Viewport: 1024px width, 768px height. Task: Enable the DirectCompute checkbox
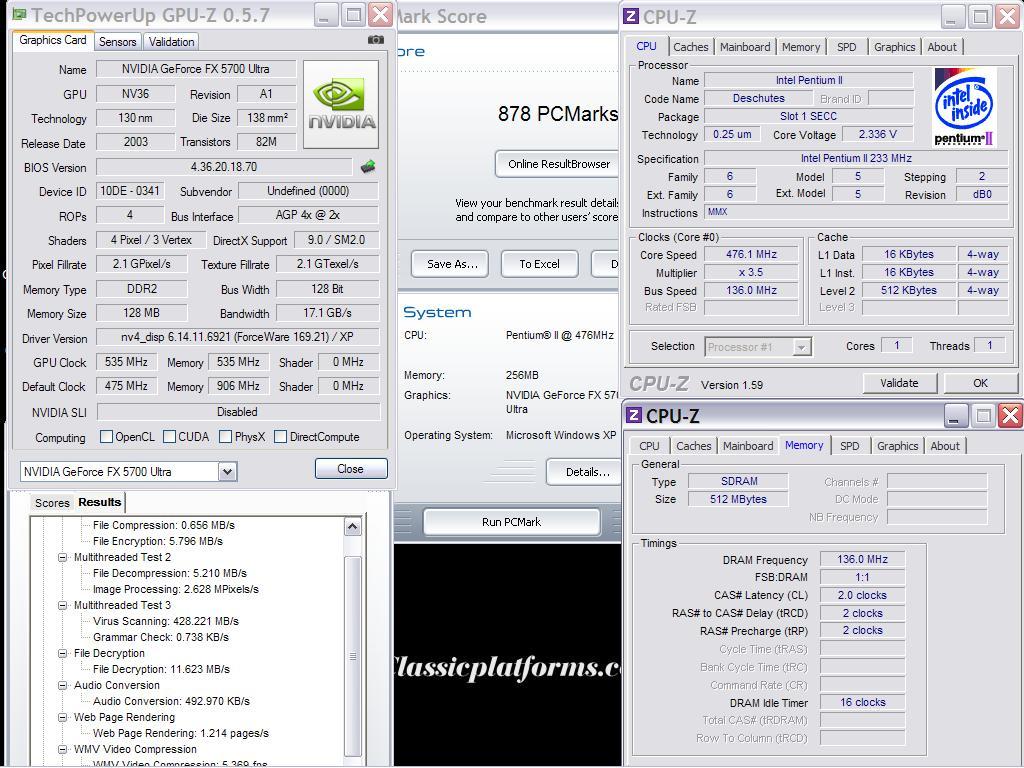pyautogui.click(x=280, y=437)
